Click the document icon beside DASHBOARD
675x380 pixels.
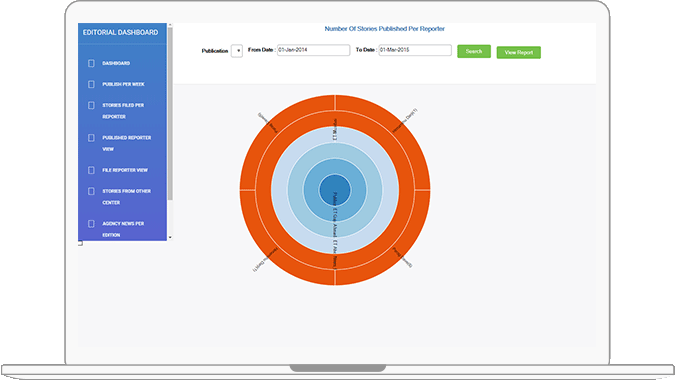coord(91,63)
